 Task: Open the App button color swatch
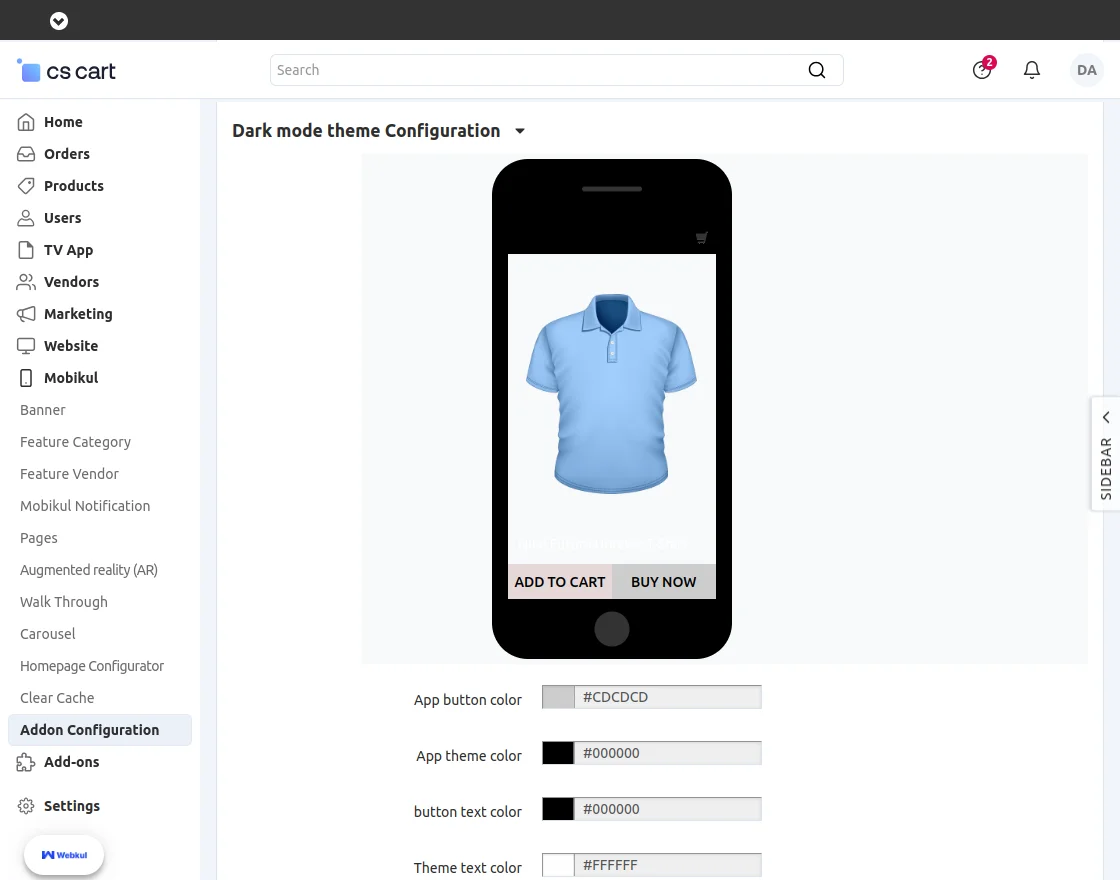click(558, 697)
